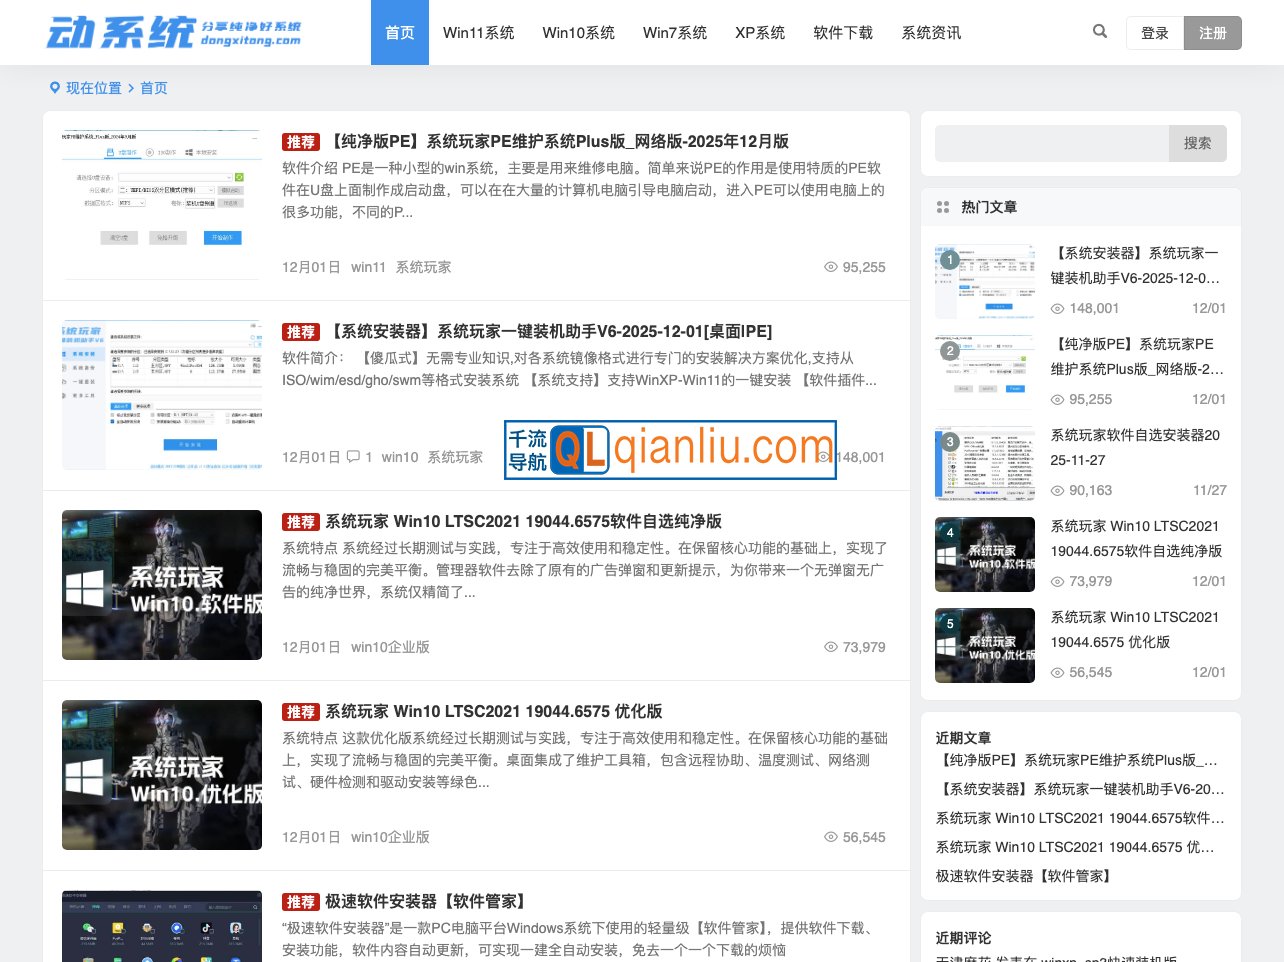Click the location pin icon in breadcrumb
The height and width of the screenshot is (962, 1284).
pos(55,88)
